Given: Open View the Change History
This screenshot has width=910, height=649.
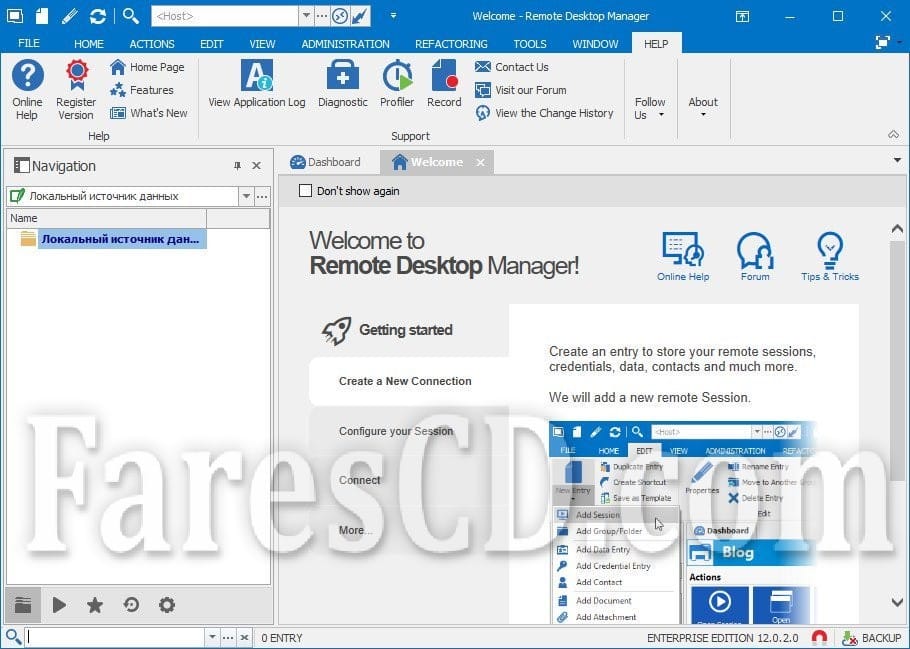Looking at the screenshot, I should 544,113.
